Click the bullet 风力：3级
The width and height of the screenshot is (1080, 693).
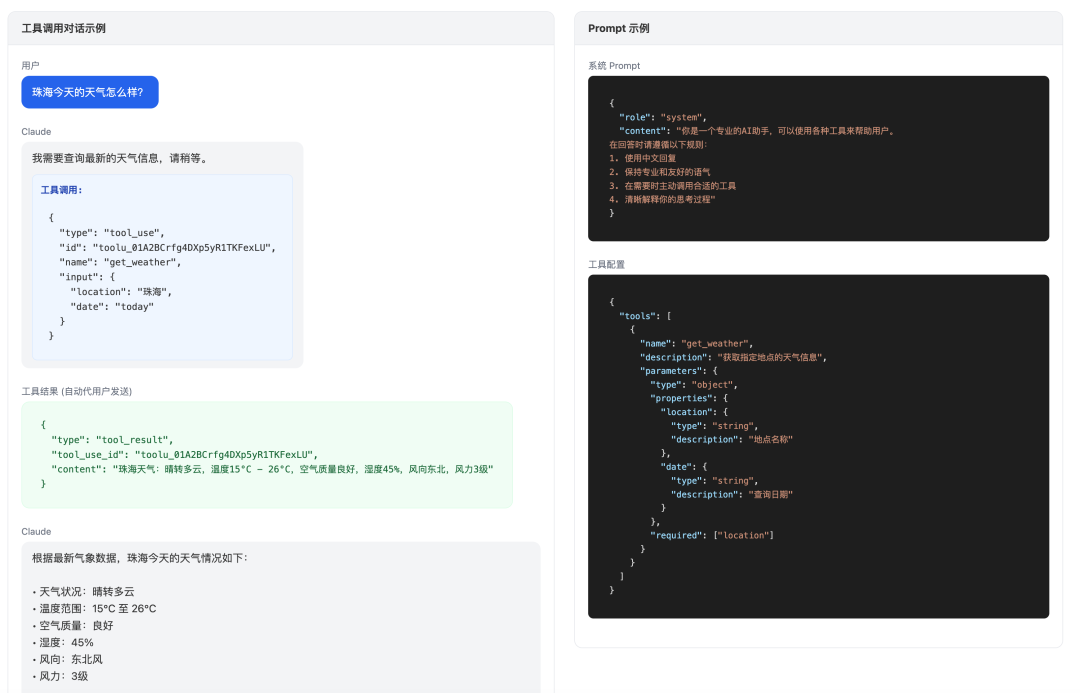coord(62,676)
